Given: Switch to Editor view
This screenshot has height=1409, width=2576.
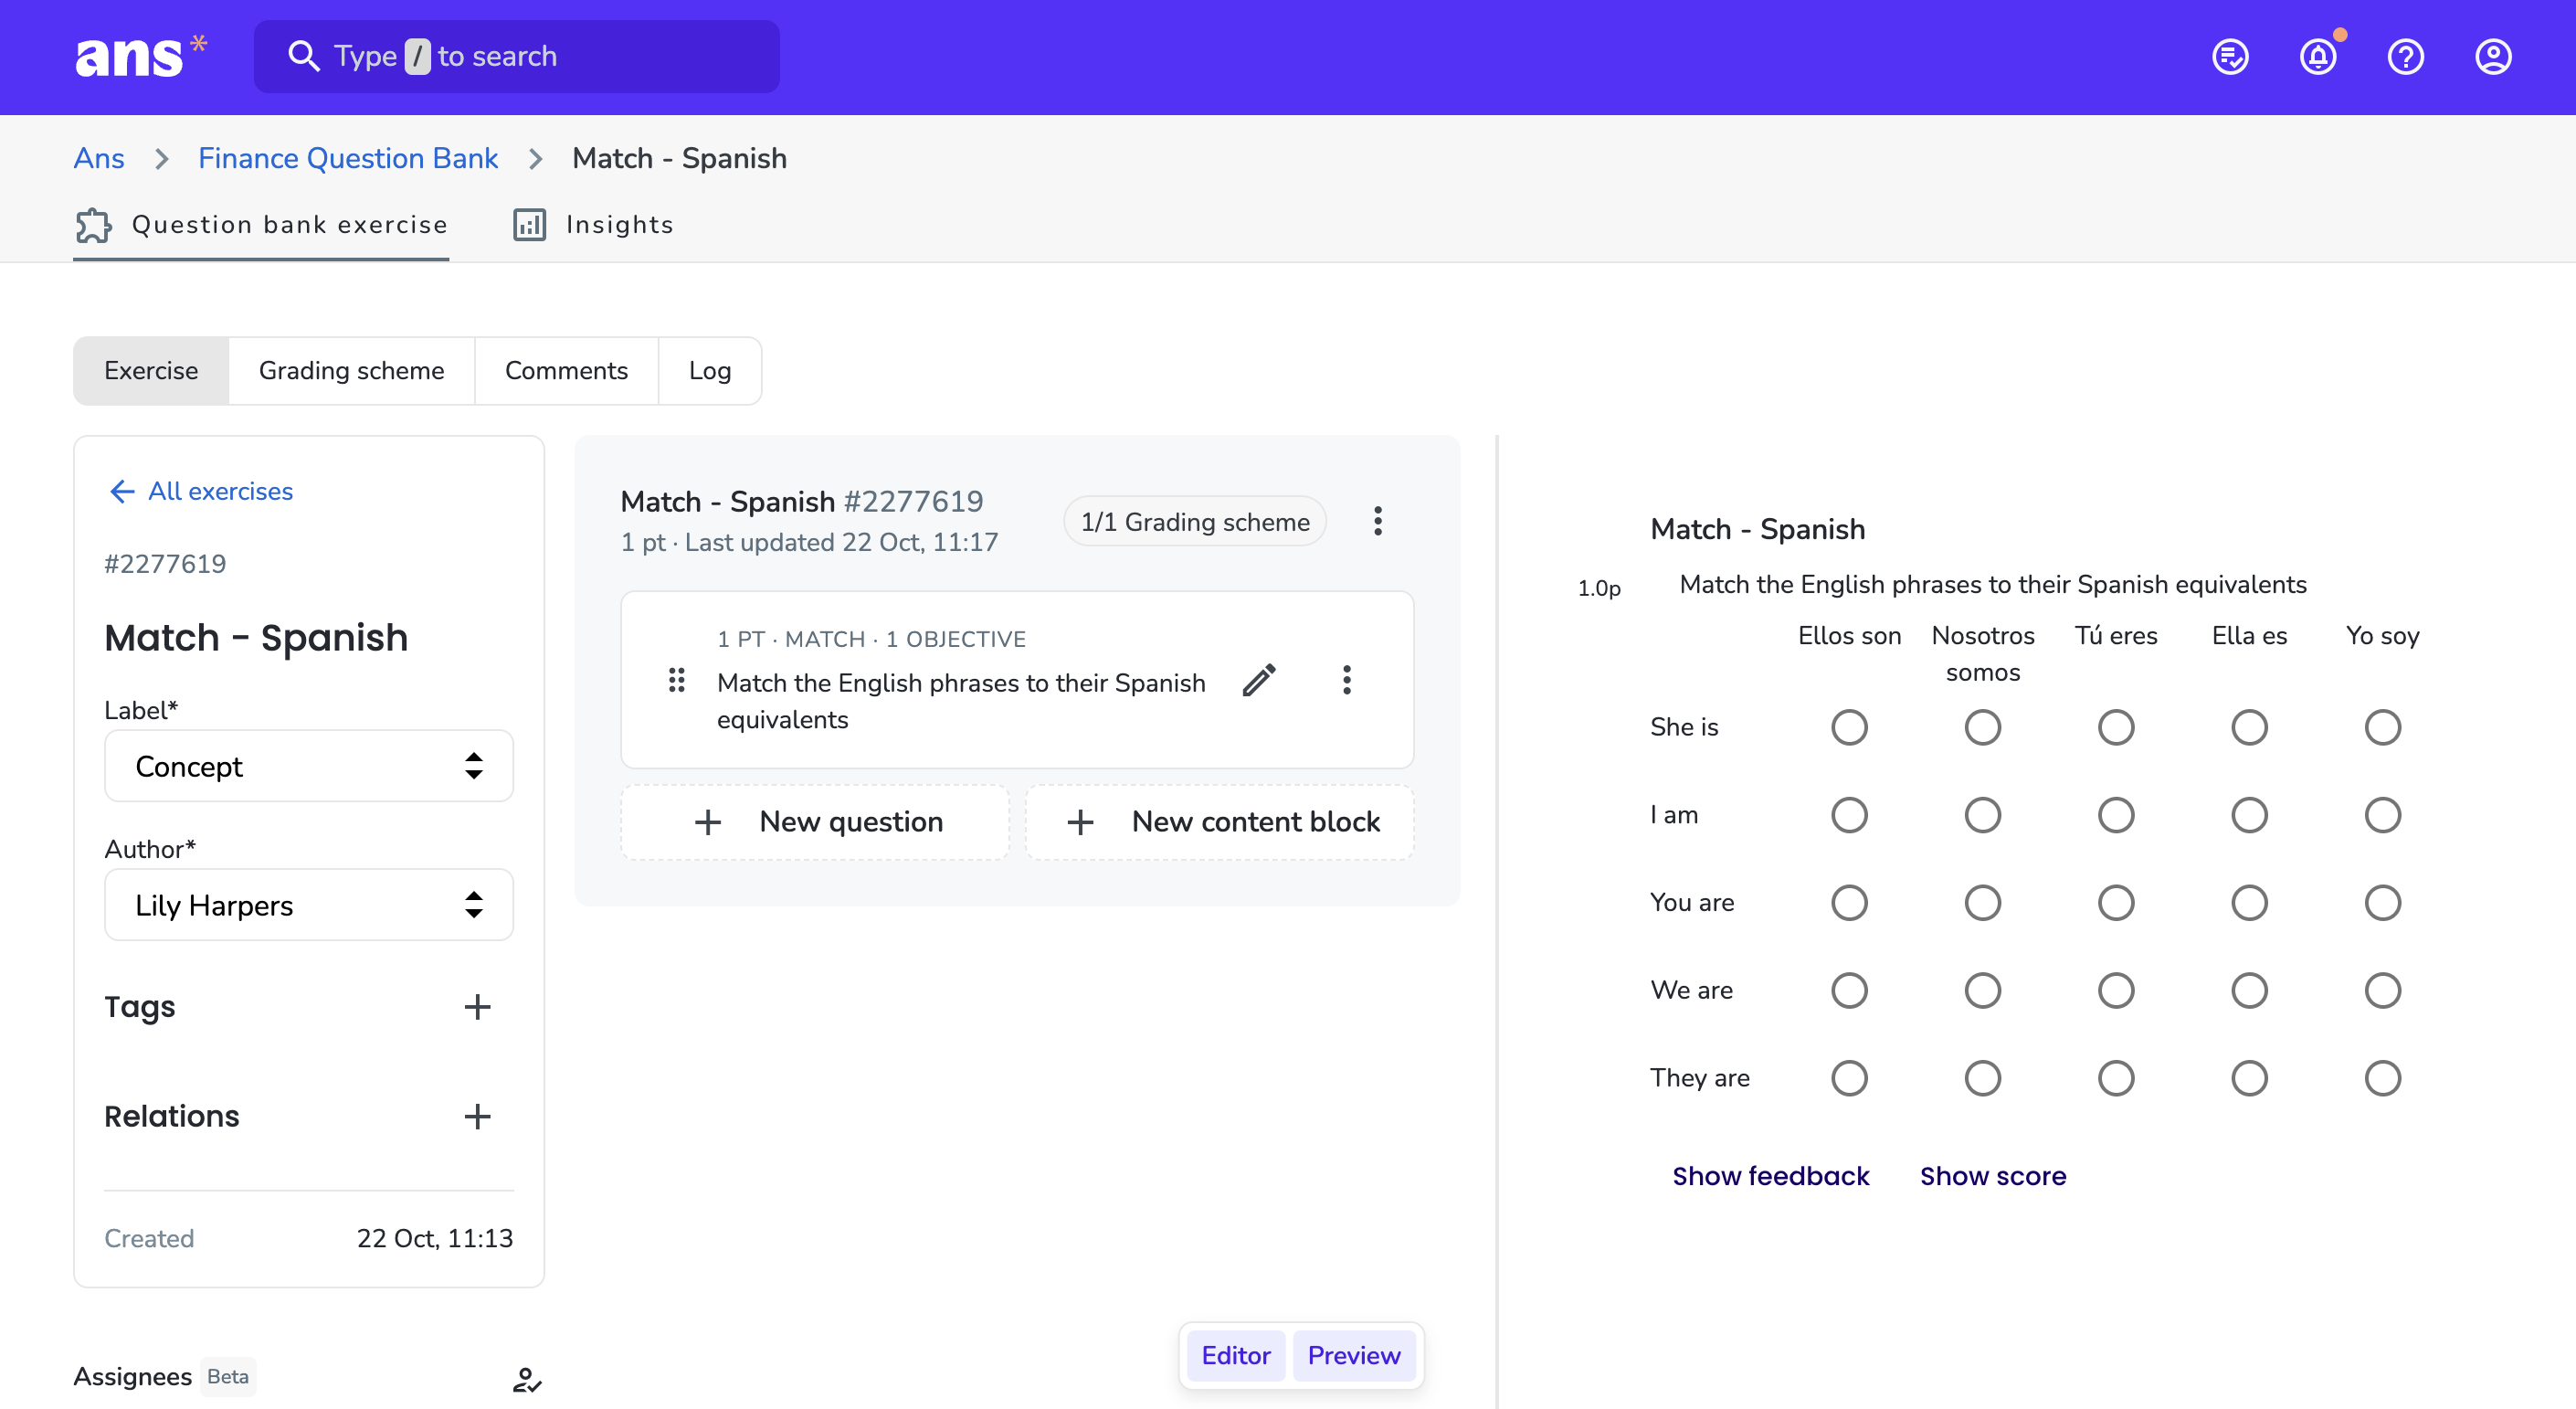Looking at the screenshot, I should coord(1235,1355).
